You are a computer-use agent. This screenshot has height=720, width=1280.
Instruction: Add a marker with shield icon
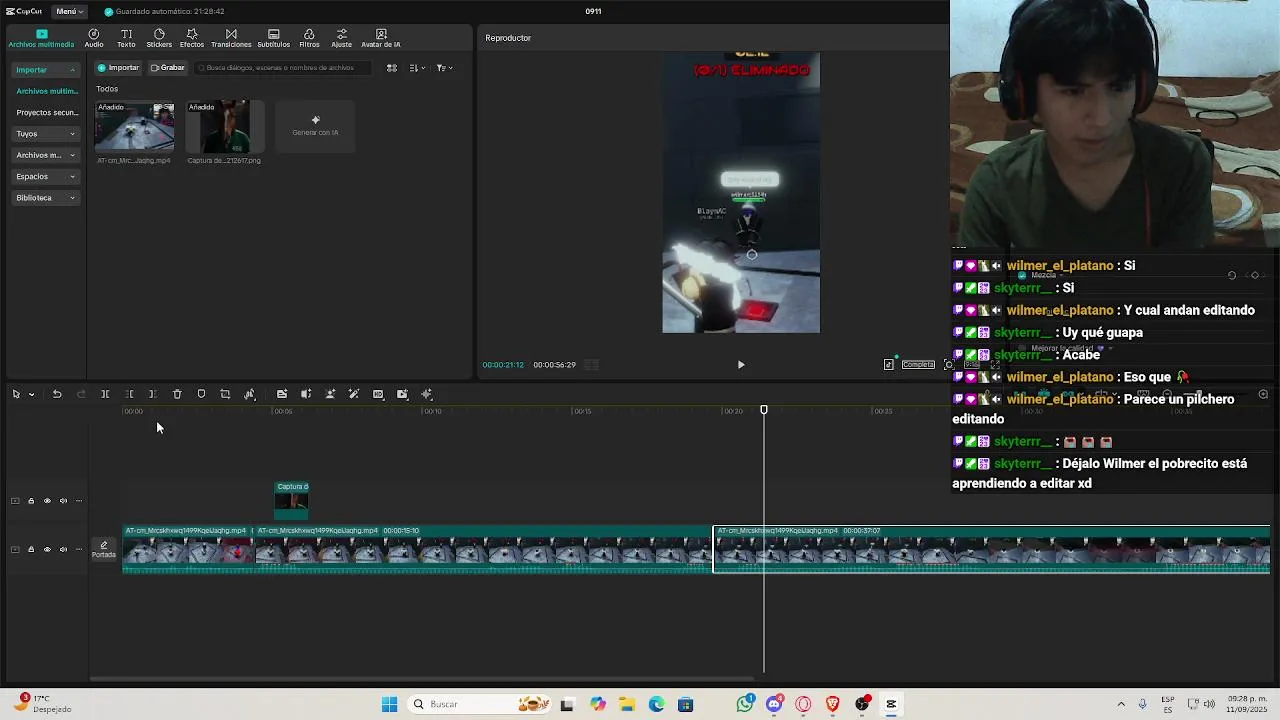[201, 394]
